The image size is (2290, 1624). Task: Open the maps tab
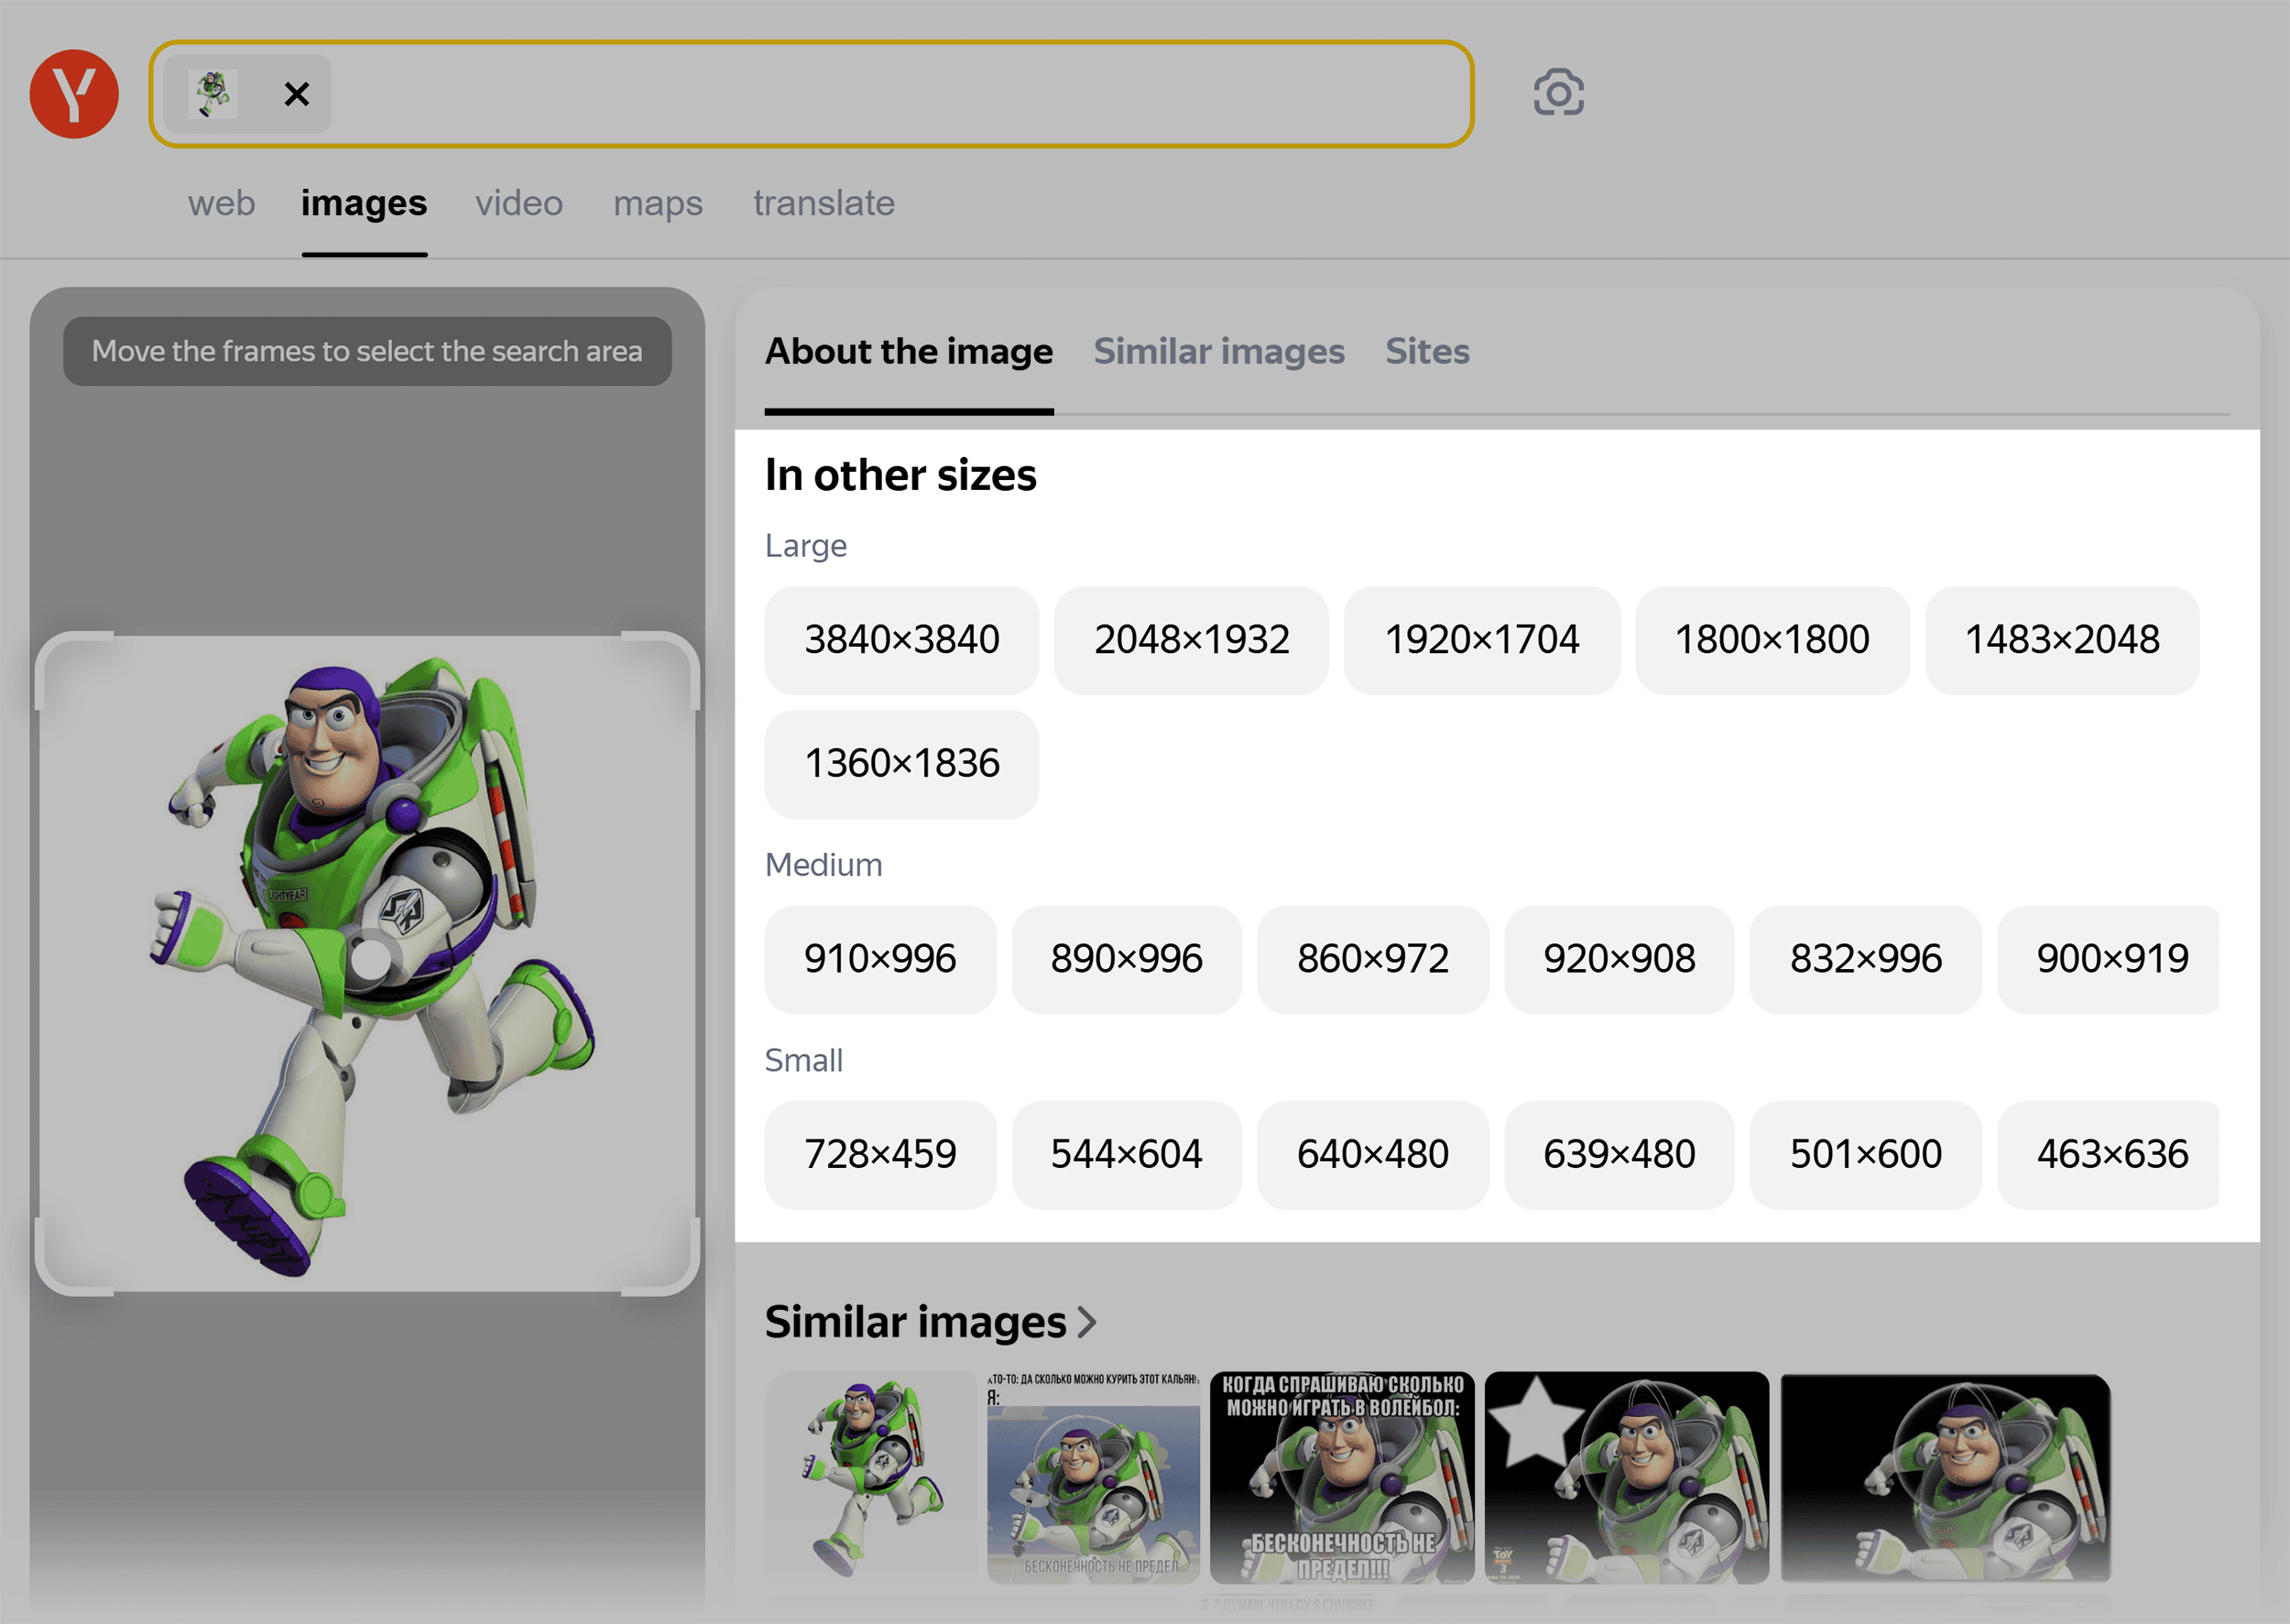[x=658, y=203]
